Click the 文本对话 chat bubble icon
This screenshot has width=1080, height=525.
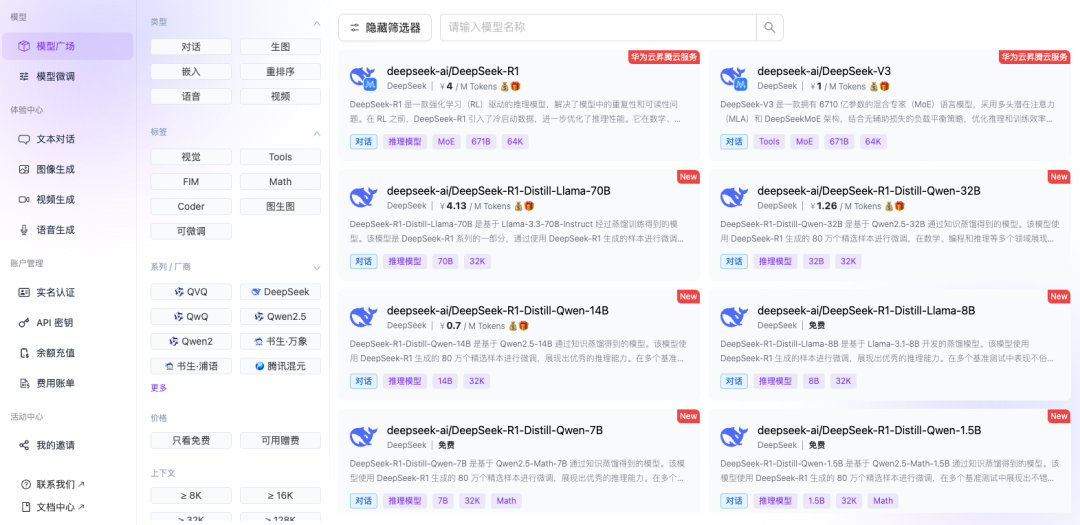point(24,139)
